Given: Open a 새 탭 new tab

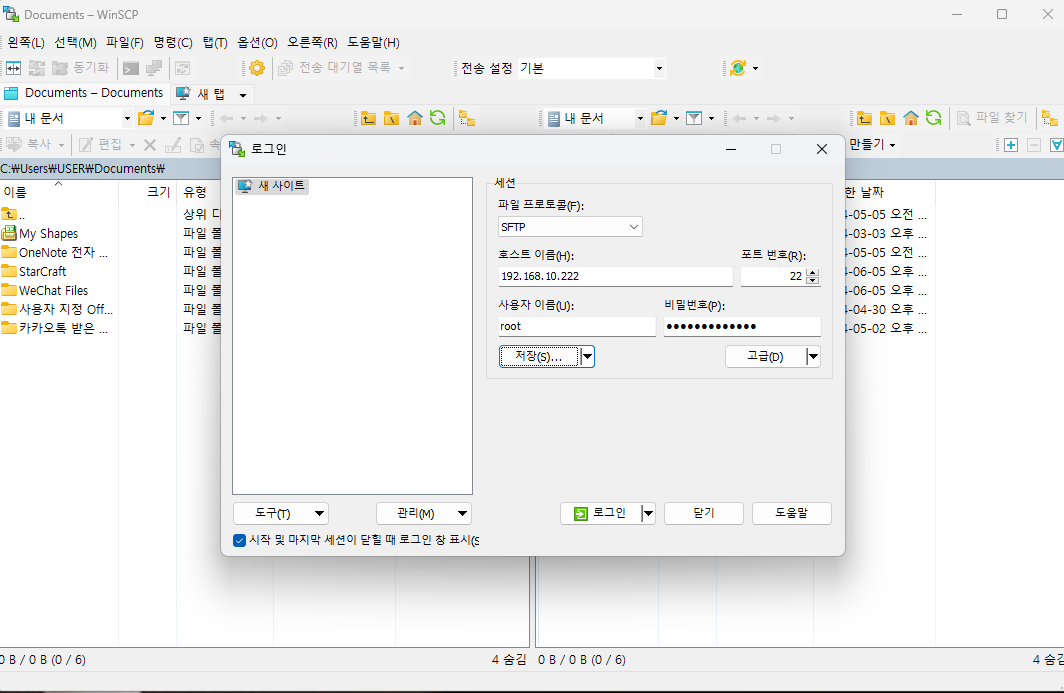Looking at the screenshot, I should (202, 94).
